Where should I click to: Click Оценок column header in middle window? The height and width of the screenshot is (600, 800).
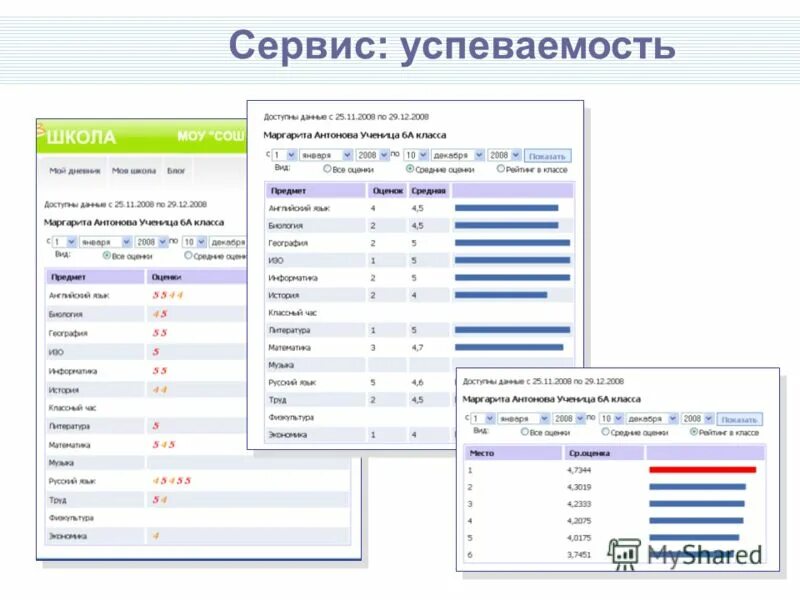point(387,191)
